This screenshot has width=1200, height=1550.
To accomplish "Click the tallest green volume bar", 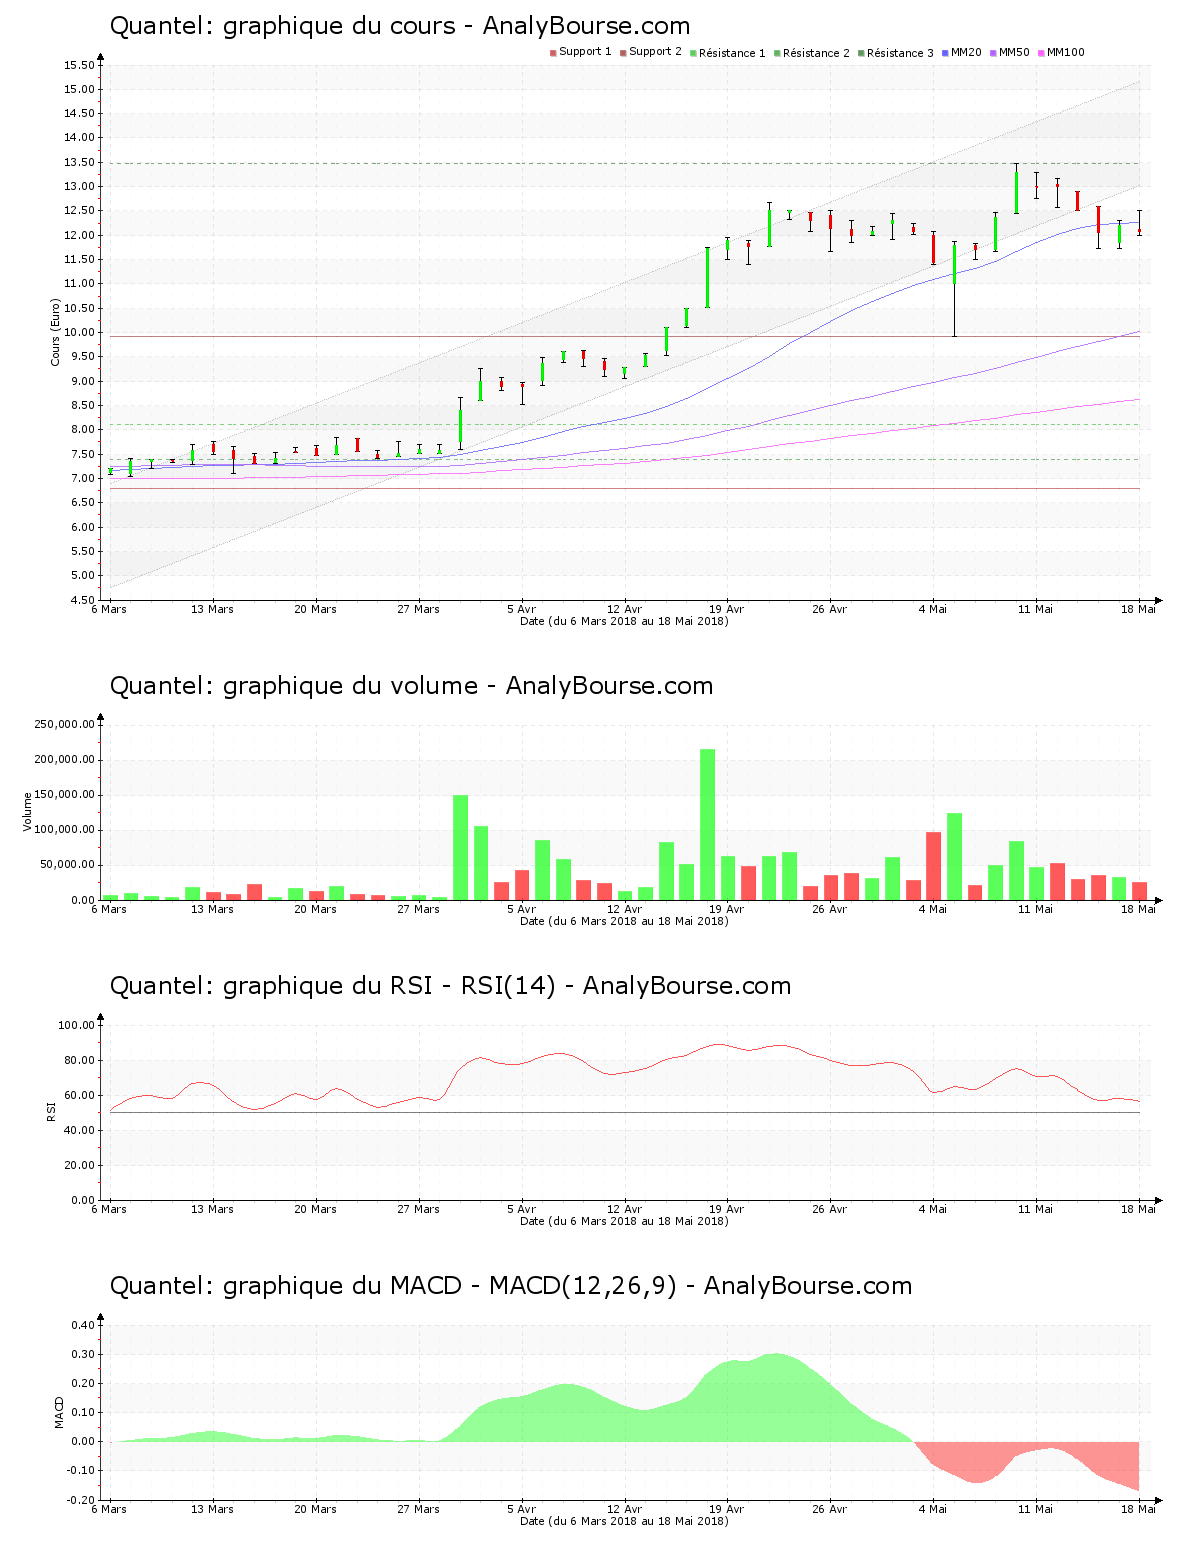I will point(707,824).
